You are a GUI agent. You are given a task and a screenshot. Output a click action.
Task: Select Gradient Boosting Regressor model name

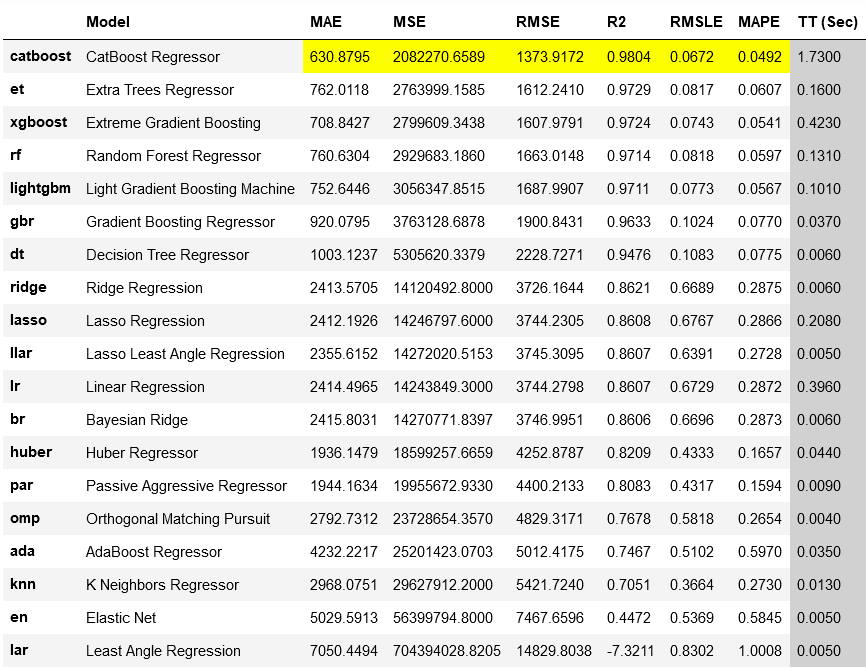click(181, 222)
